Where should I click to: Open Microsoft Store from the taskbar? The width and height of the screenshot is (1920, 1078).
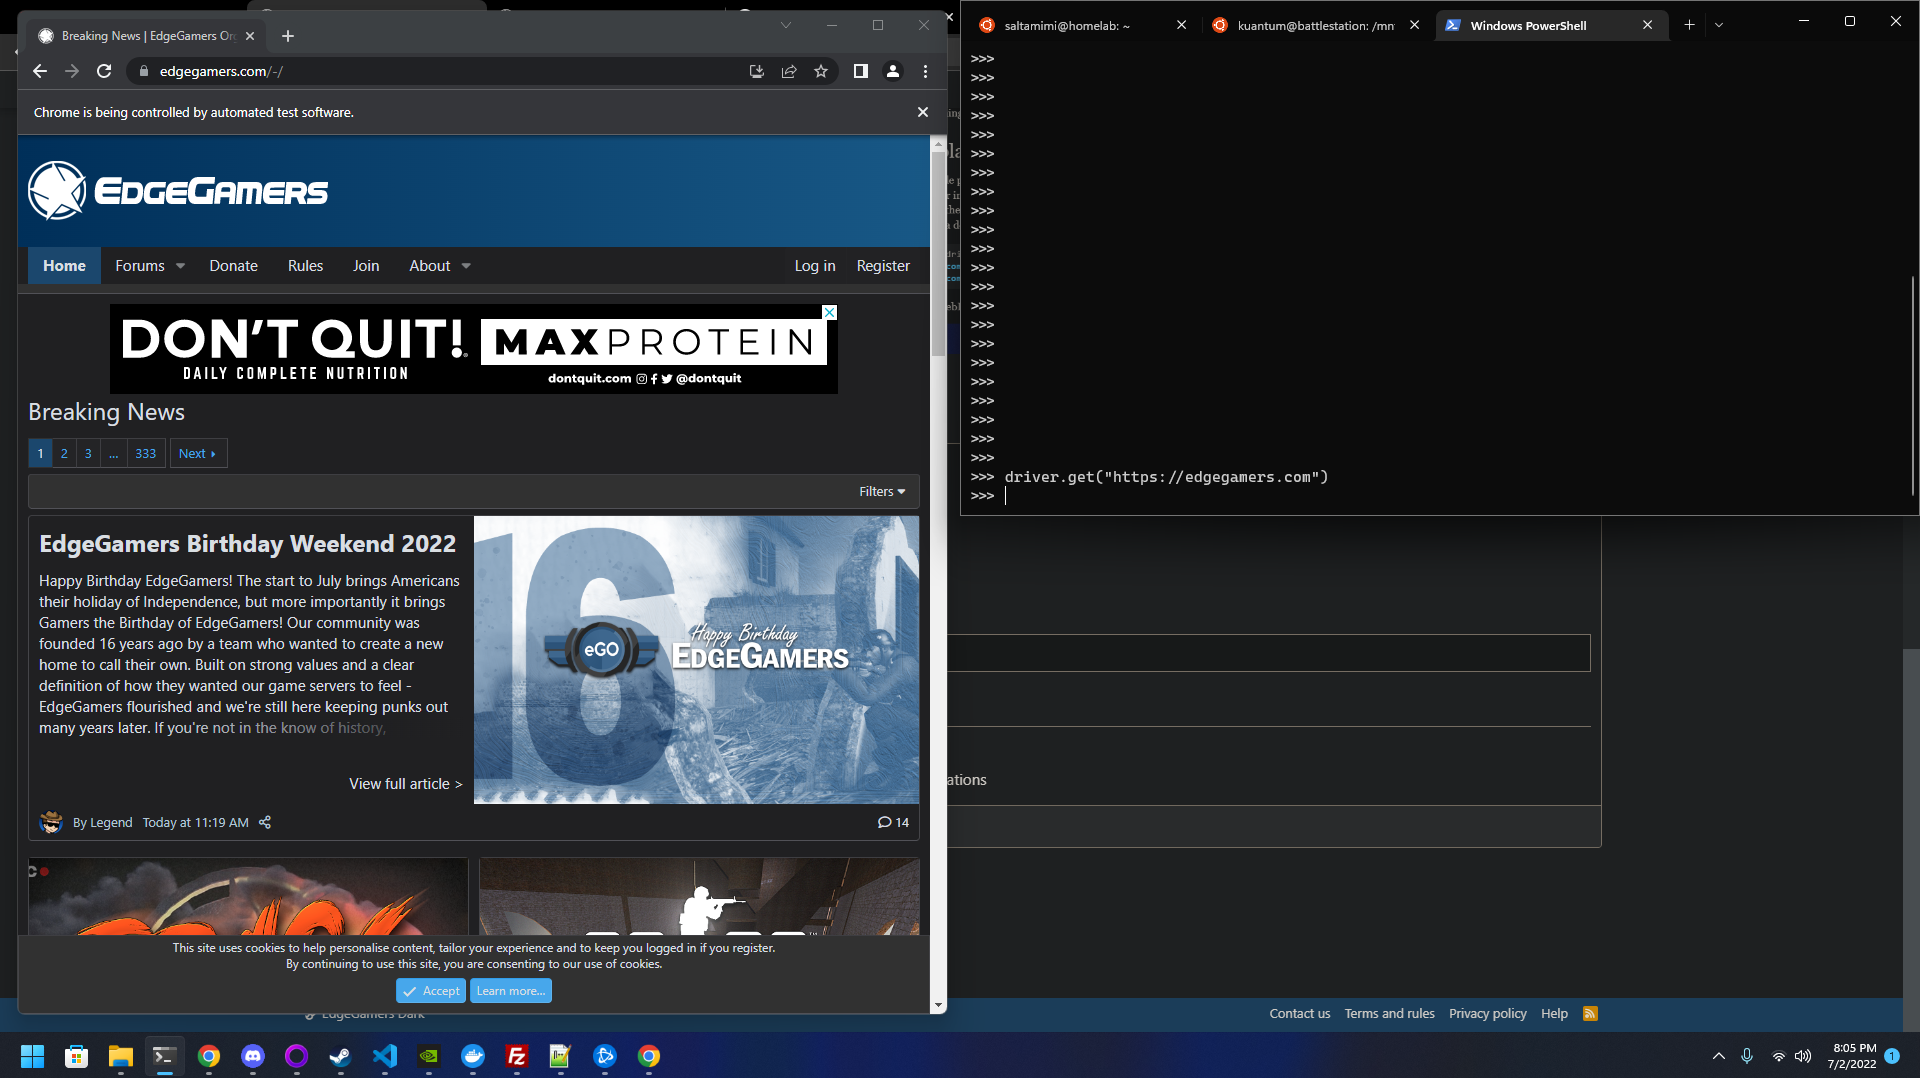(77, 1056)
